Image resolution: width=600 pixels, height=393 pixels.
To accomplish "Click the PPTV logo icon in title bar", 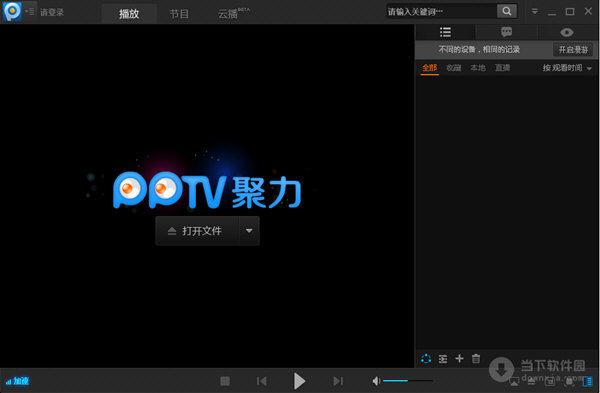I will tap(12, 11).
